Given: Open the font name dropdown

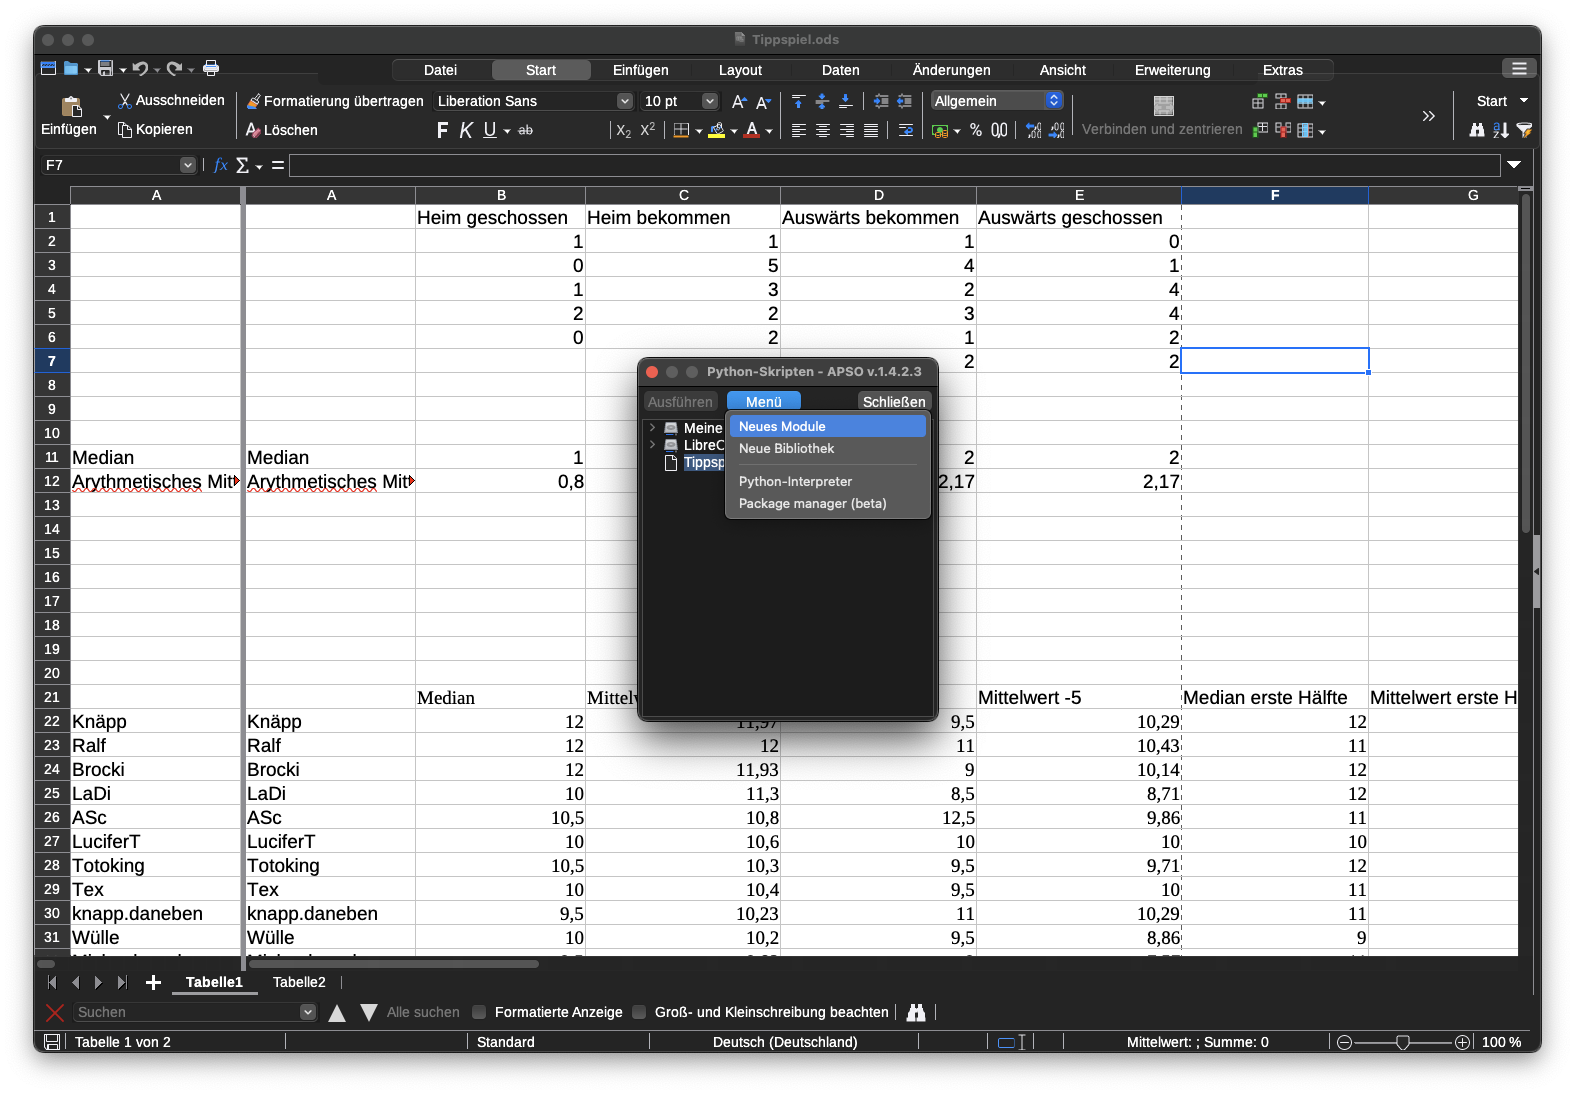Looking at the screenshot, I should click(624, 101).
